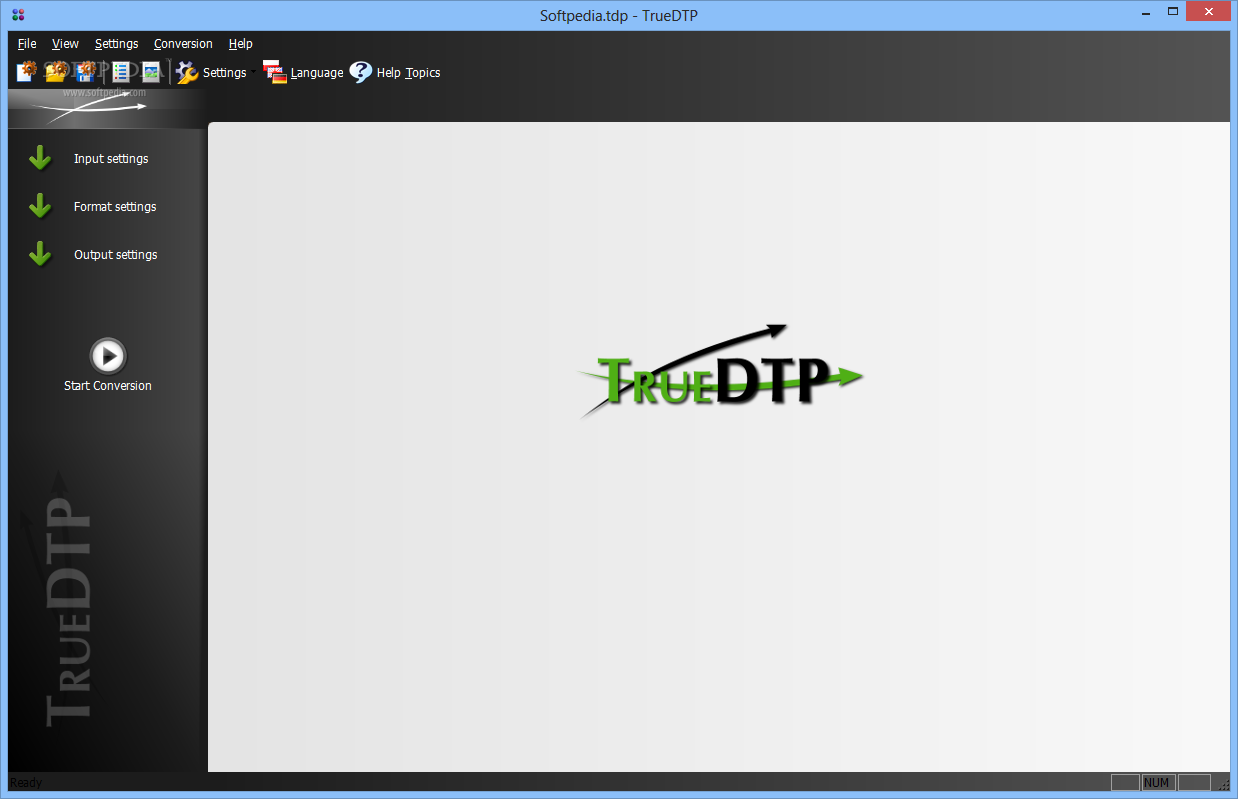Open the Output settings section
The image size is (1238, 799).
pyautogui.click(x=116, y=255)
